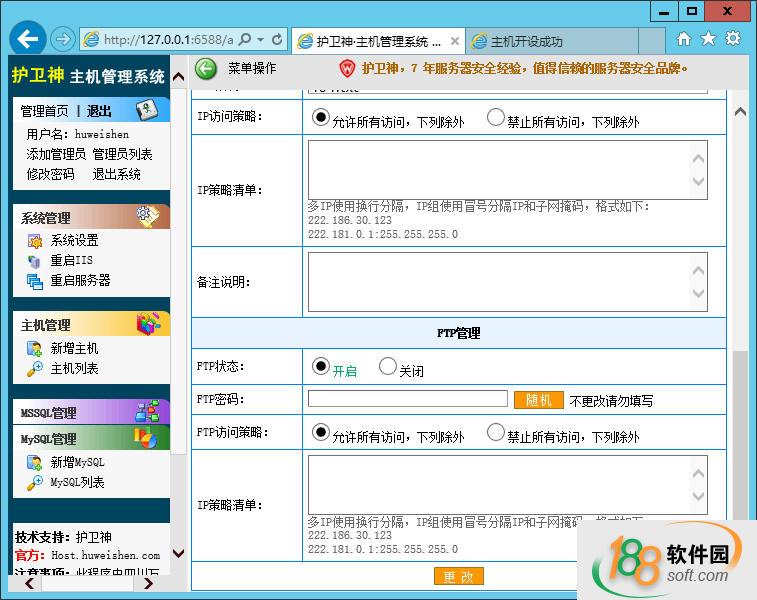Collapse the 系统管理 section header
Image resolution: width=757 pixels, height=600 pixels.
(x=90, y=217)
